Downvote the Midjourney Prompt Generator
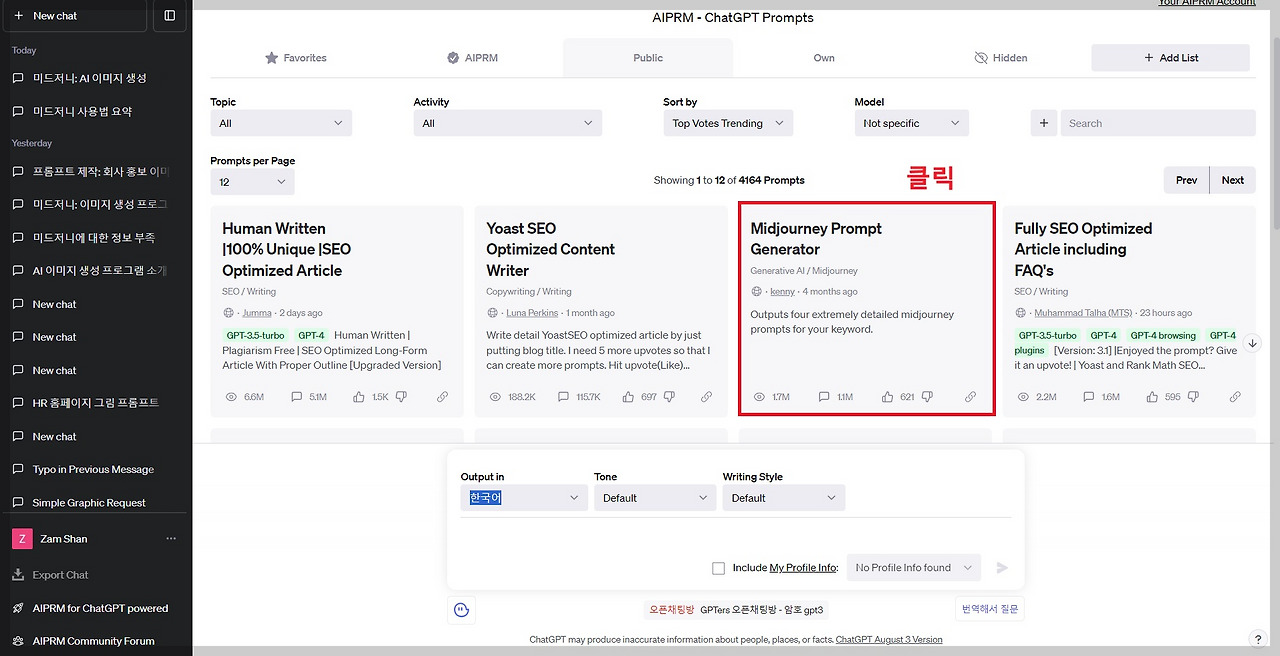Screen dimensions: 1280x656 (x=927, y=397)
